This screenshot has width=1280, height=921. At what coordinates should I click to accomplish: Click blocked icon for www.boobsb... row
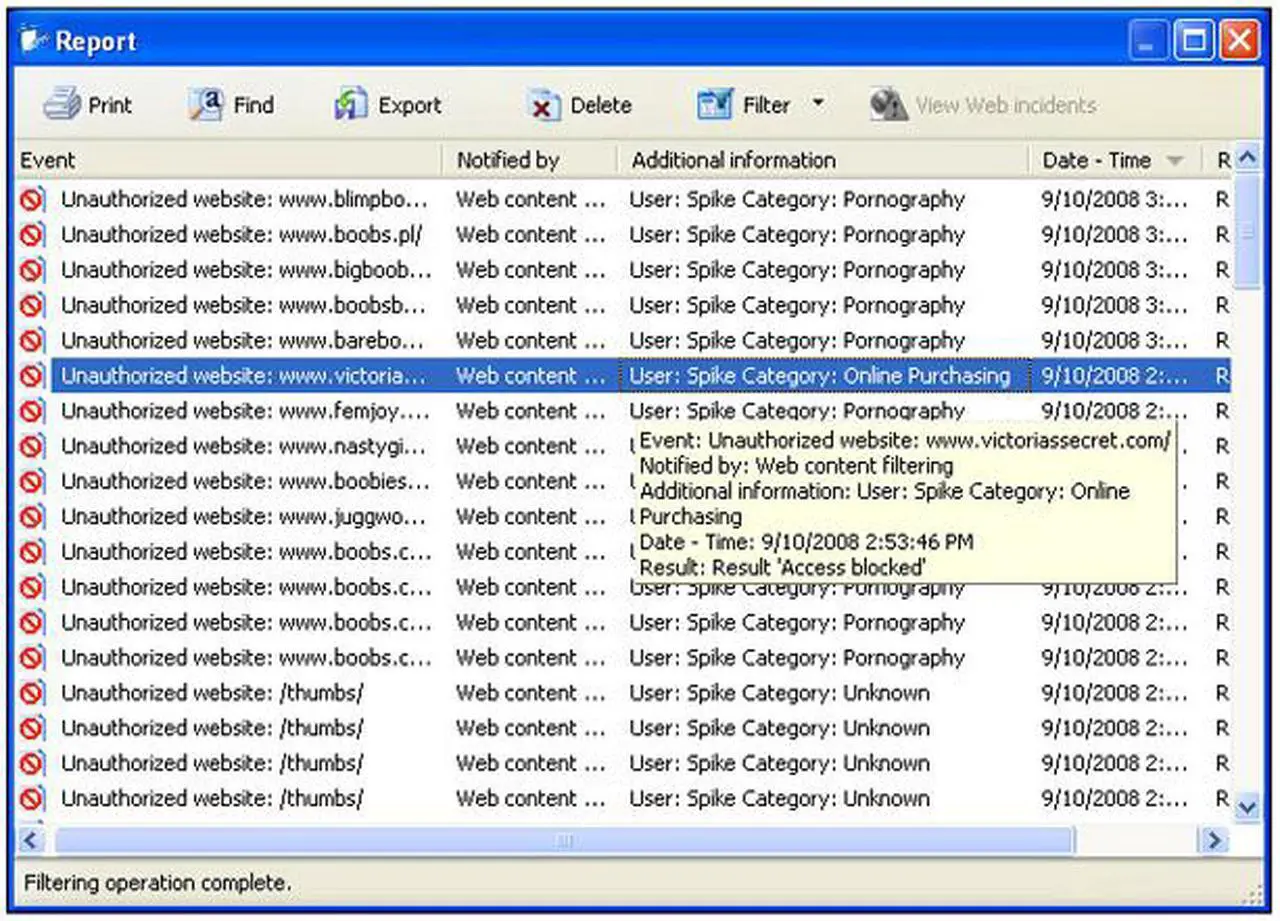click(x=32, y=305)
